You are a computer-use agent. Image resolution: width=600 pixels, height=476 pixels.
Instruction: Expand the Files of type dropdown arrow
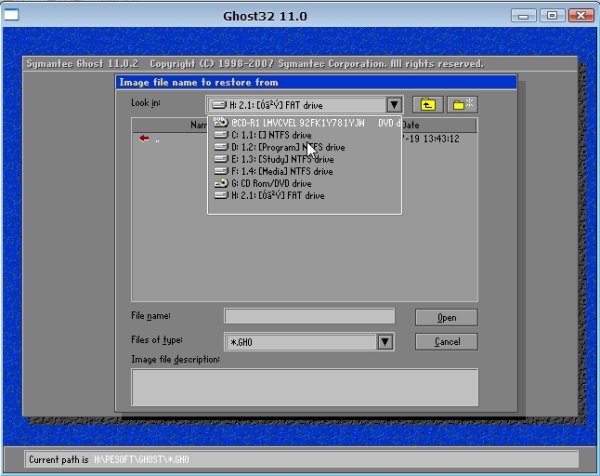click(x=384, y=342)
